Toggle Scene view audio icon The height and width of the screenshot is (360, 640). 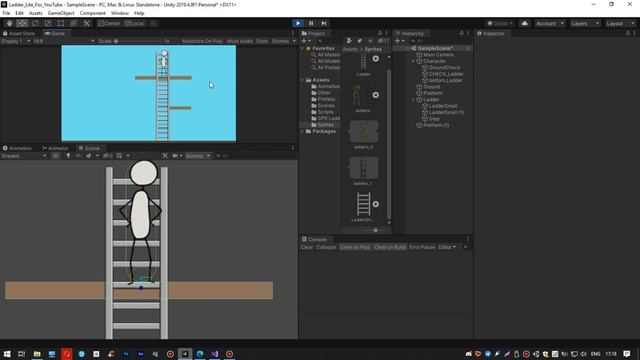(78, 156)
